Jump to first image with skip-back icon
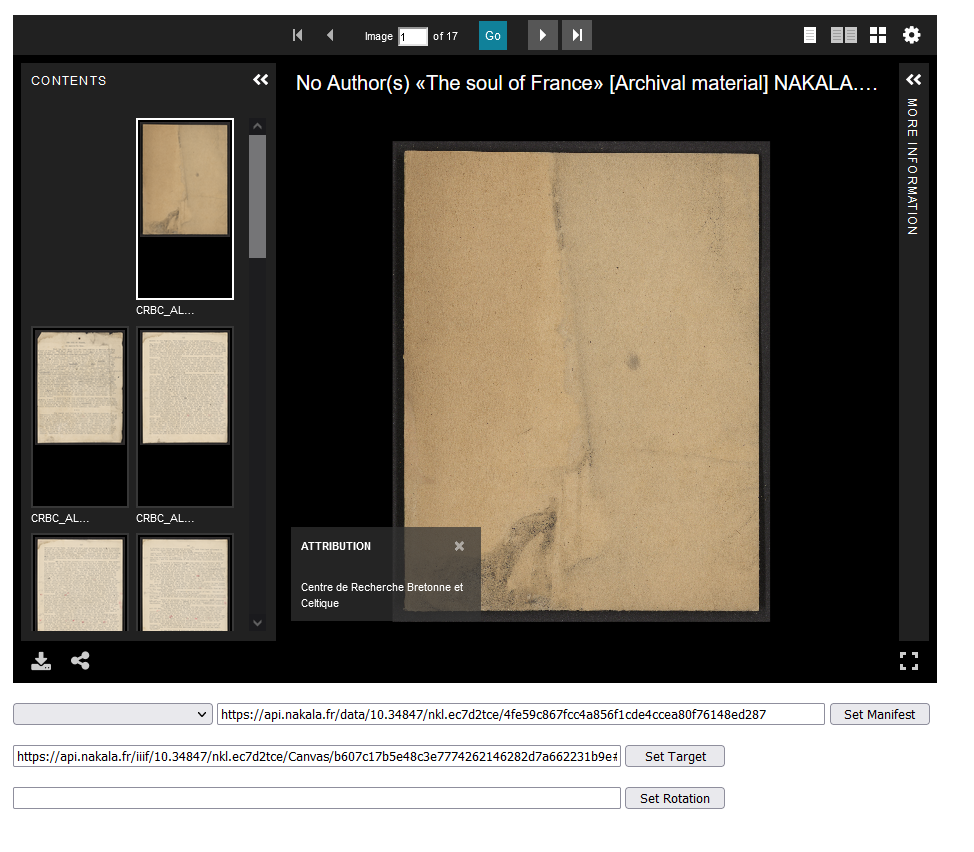974x852 pixels. point(297,34)
